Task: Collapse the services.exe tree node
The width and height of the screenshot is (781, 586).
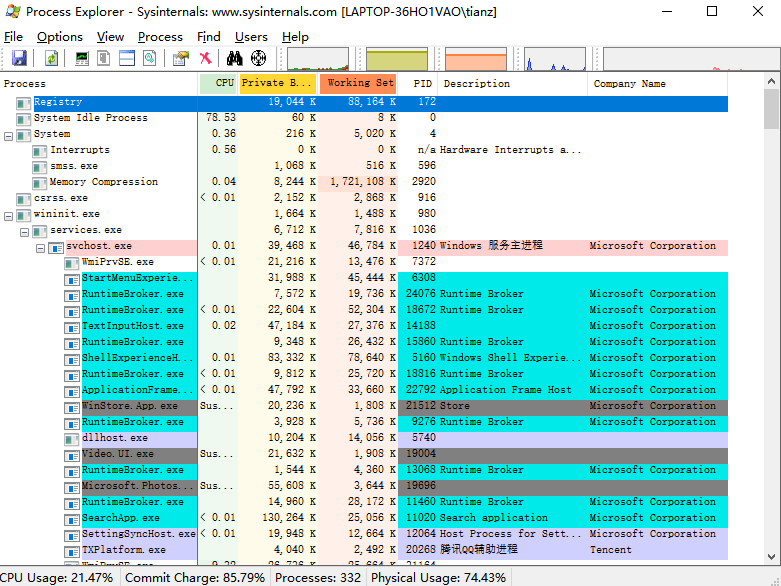Action: pyautogui.click(x=24, y=232)
